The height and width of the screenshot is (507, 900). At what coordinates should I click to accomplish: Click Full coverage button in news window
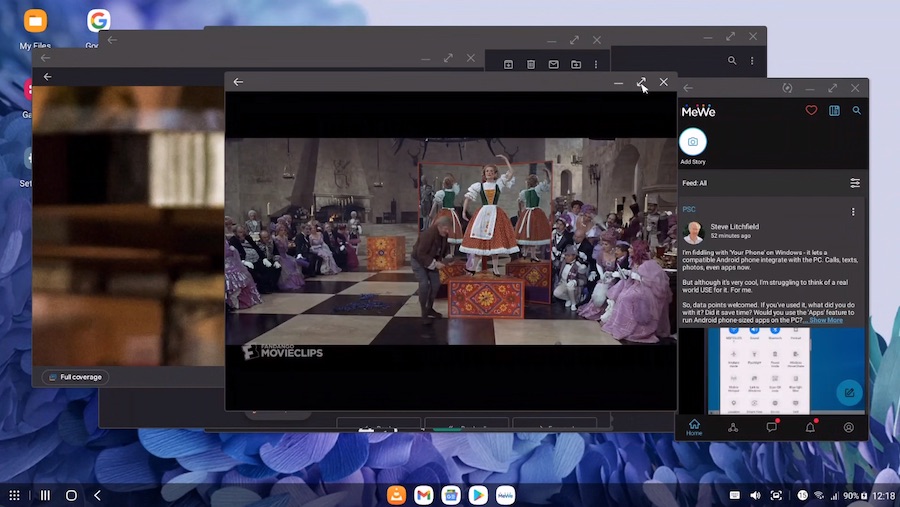pyautogui.click(x=75, y=377)
